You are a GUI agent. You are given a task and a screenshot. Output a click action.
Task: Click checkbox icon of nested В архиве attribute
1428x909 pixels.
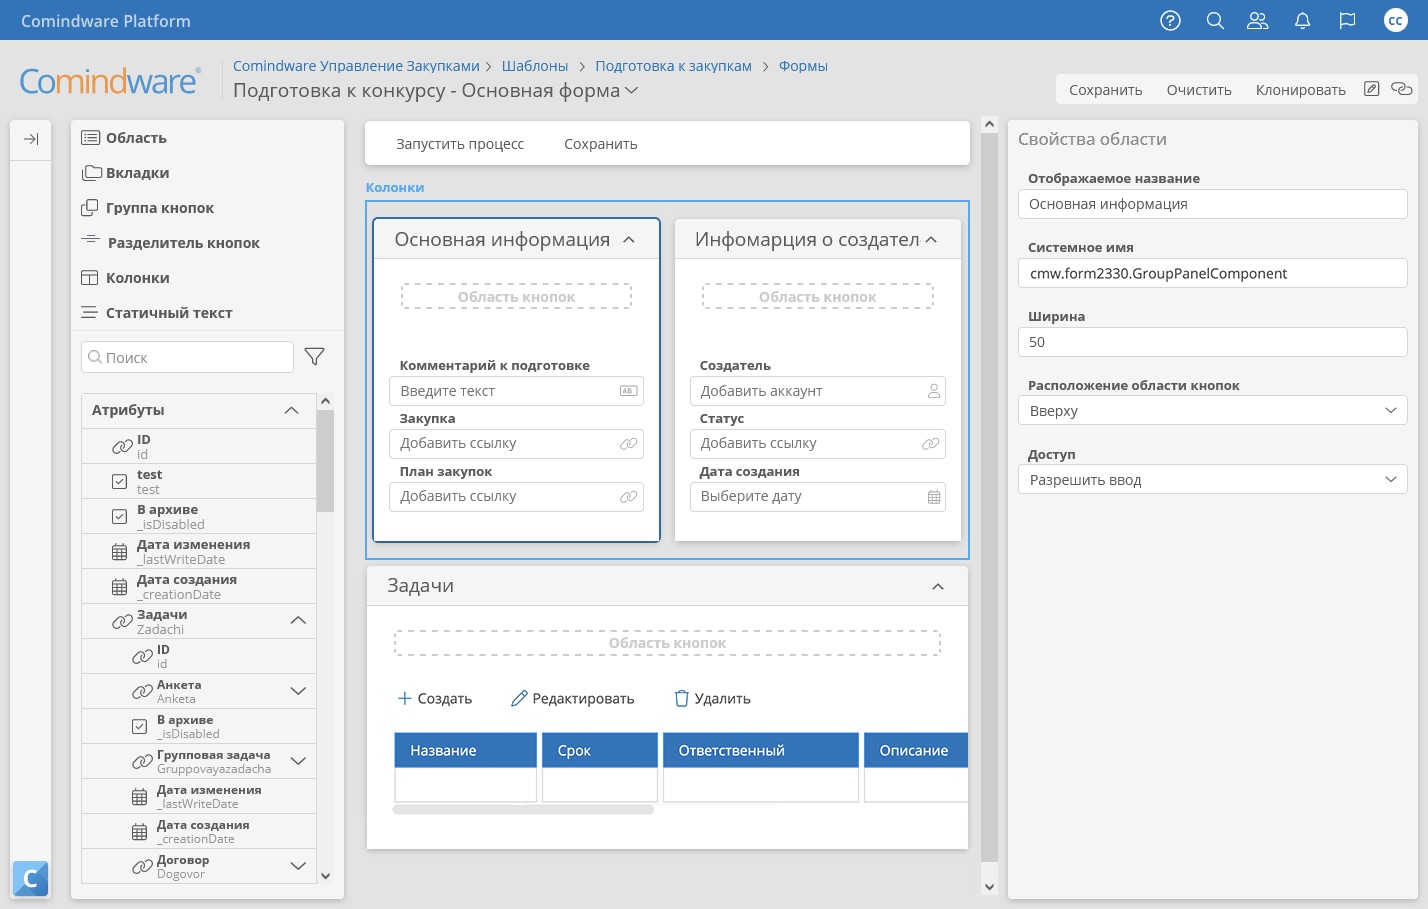[140, 727]
